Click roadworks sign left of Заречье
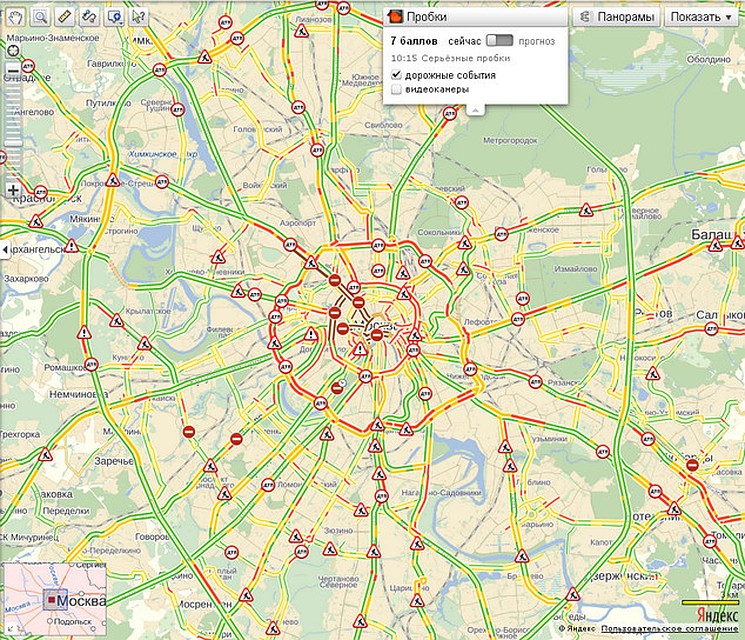 [x=45, y=455]
